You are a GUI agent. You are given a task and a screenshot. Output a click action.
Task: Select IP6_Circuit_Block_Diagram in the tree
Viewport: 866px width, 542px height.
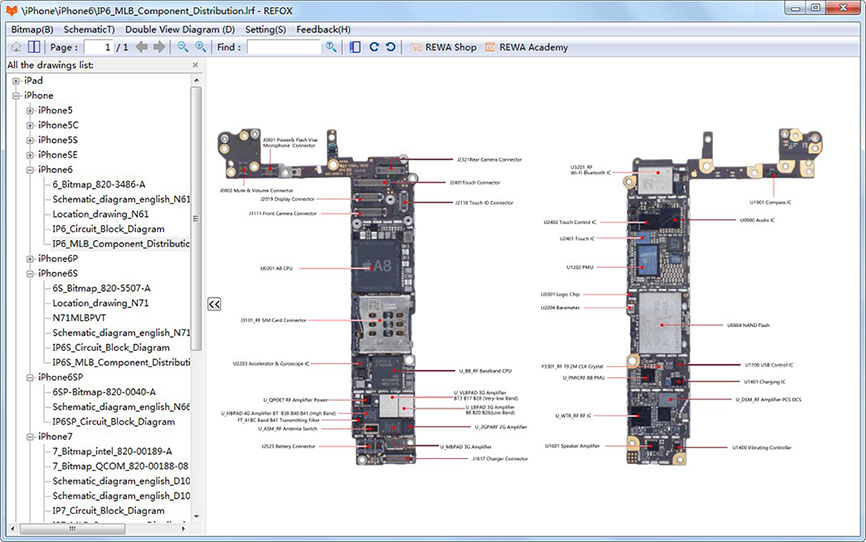108,229
